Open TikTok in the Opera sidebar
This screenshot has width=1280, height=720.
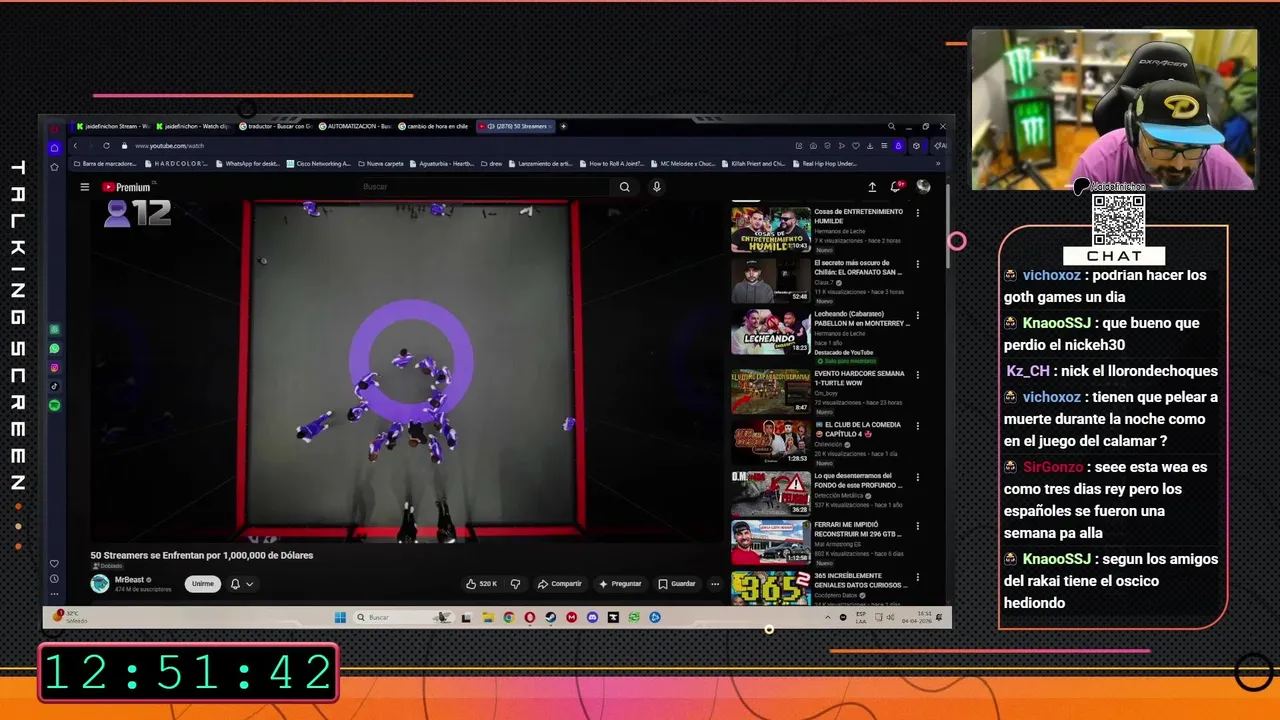pos(54,386)
